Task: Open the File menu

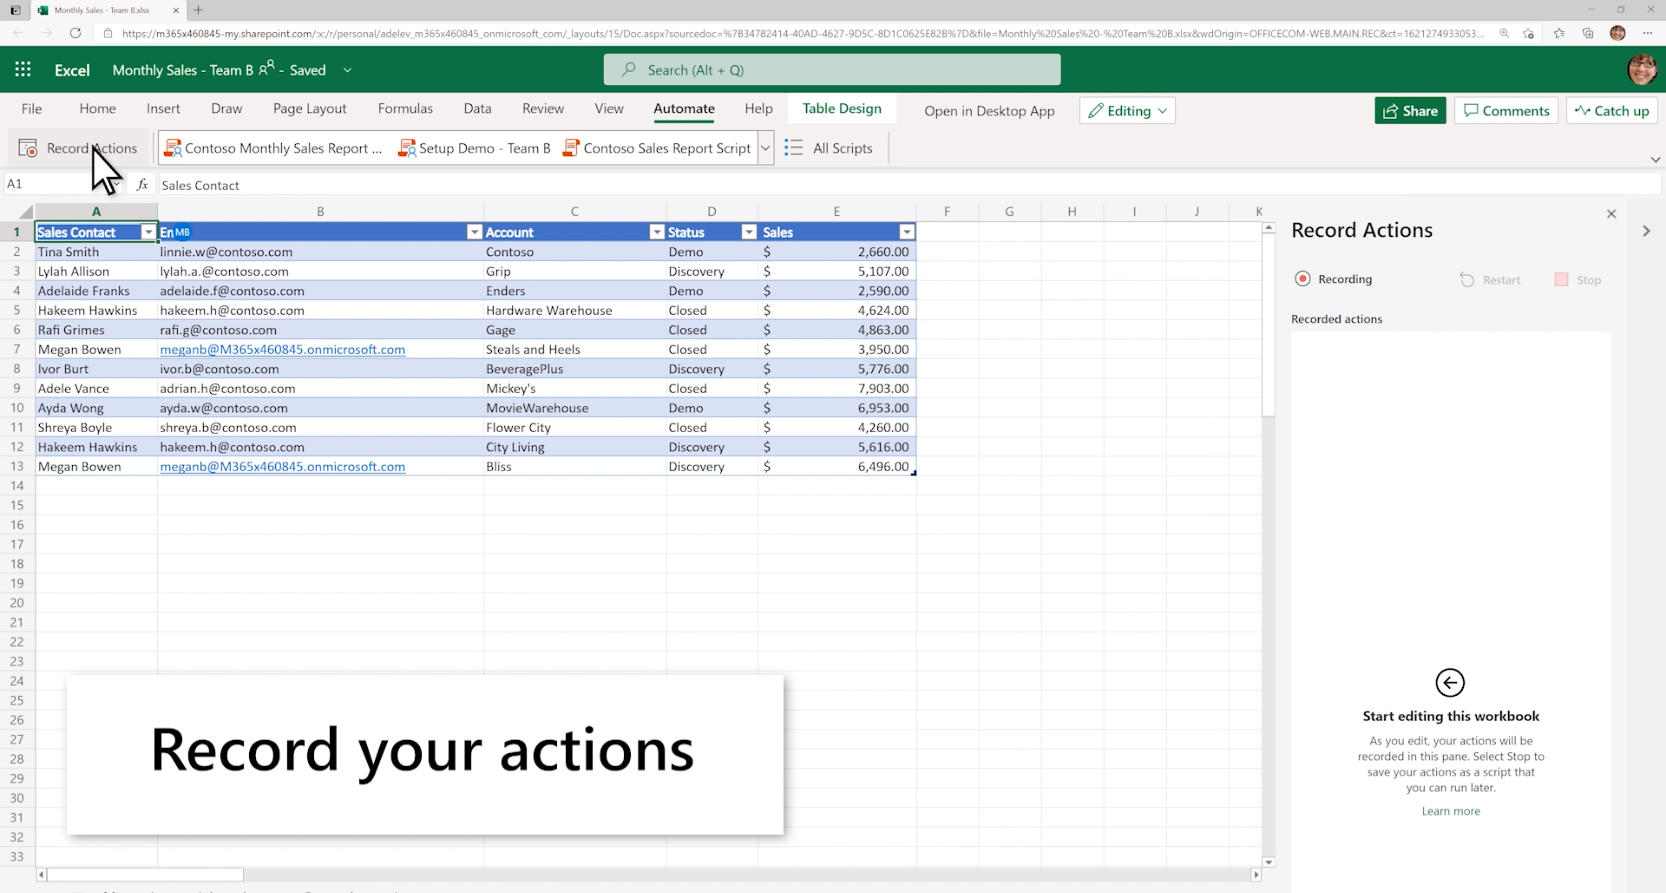Action: click(x=32, y=108)
